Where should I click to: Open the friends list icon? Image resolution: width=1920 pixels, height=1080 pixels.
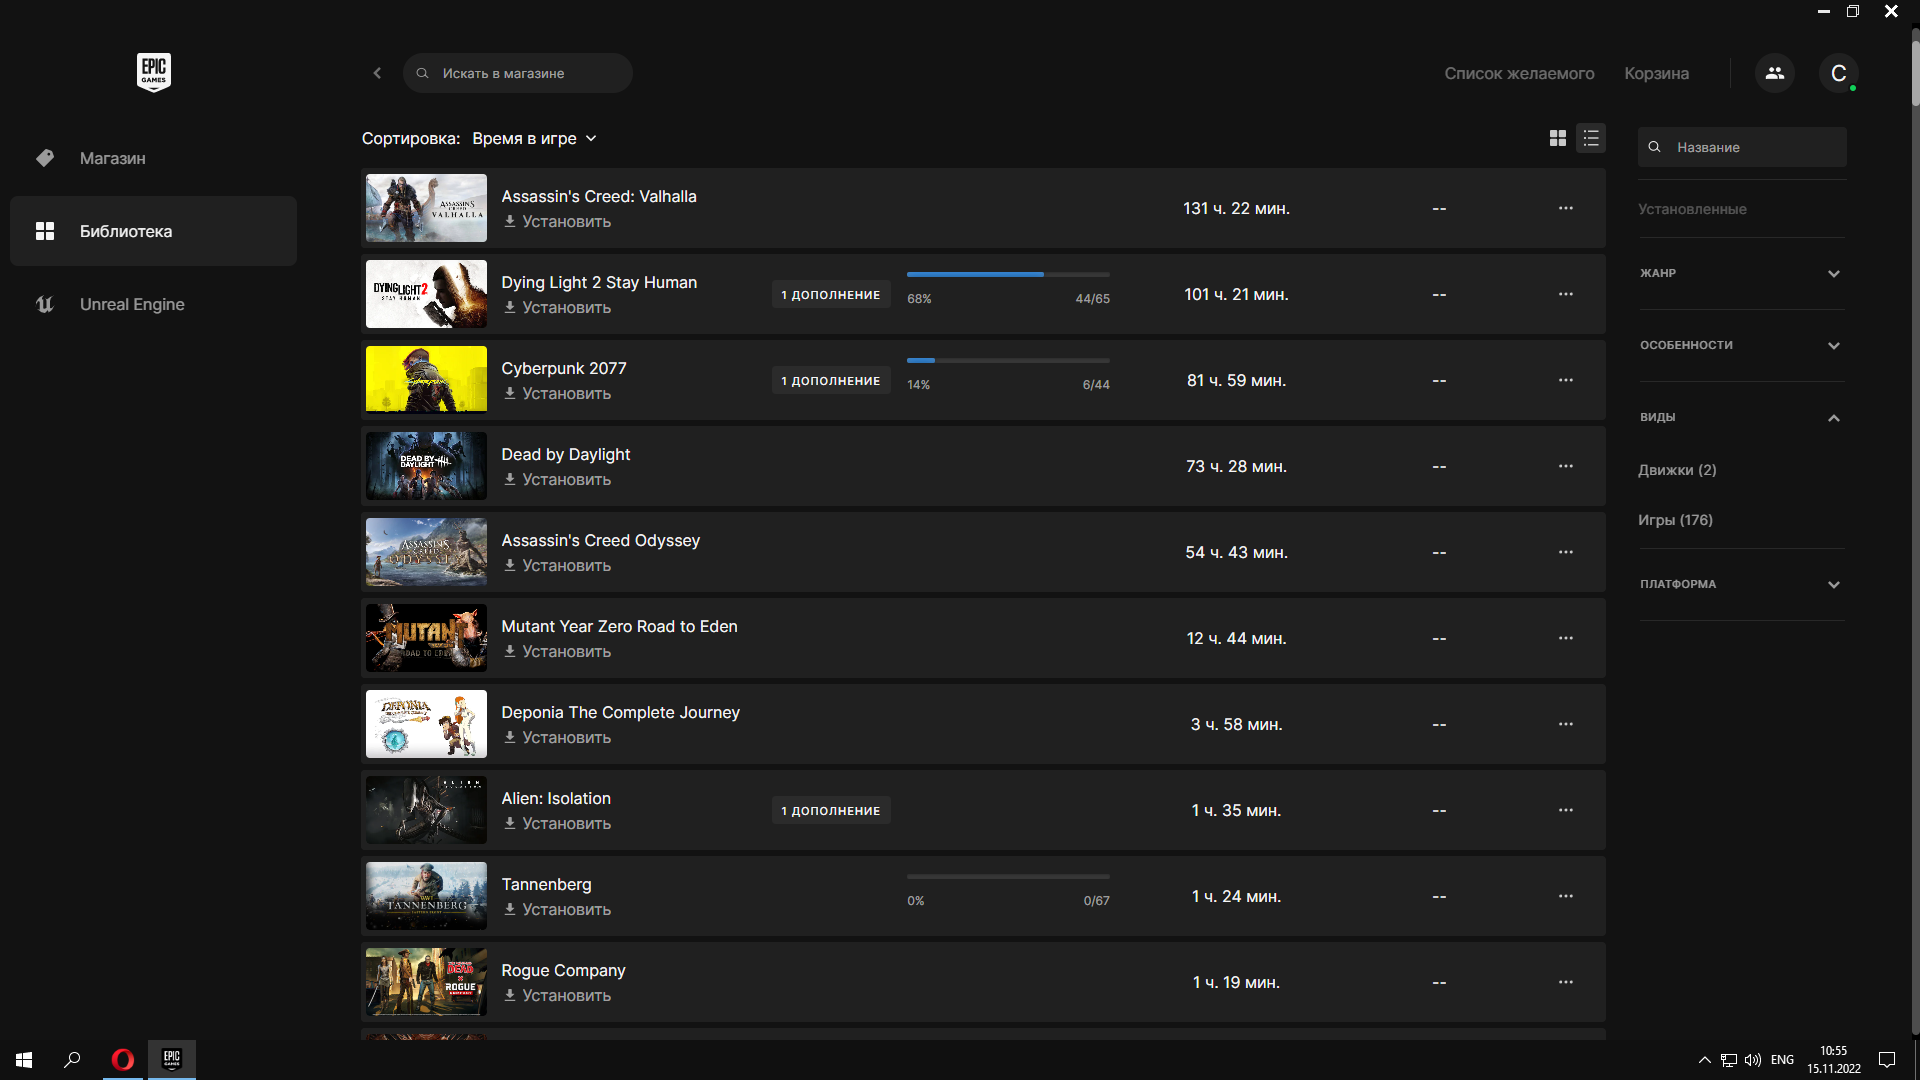[x=1775, y=73]
